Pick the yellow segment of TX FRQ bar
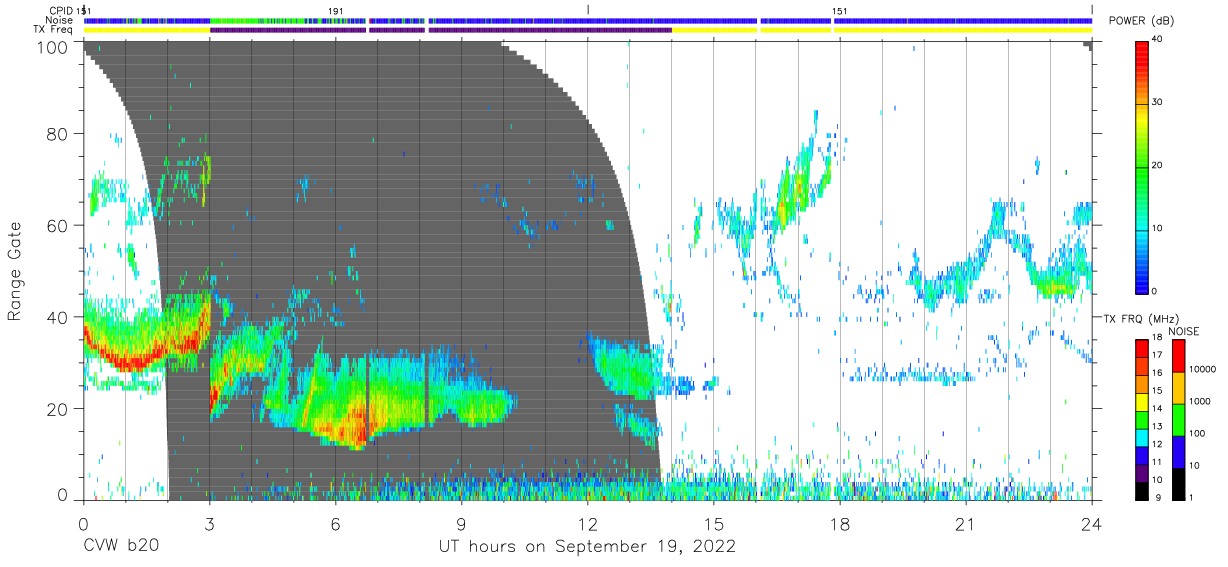1228x567 pixels. (x=1142, y=401)
